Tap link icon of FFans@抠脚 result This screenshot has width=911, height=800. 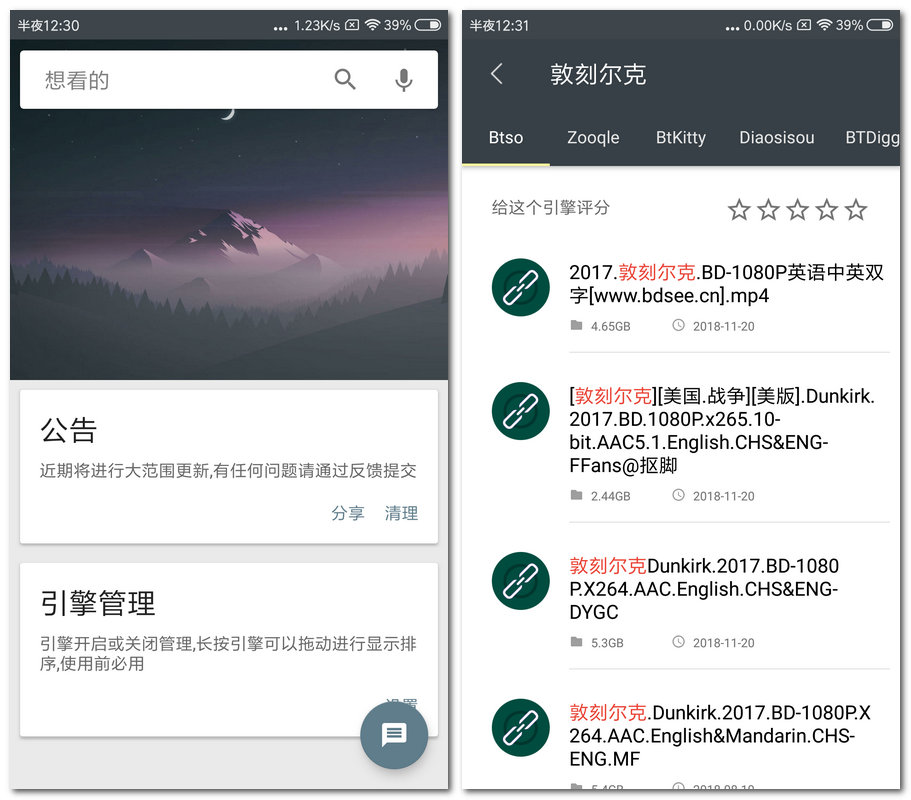[x=520, y=410]
